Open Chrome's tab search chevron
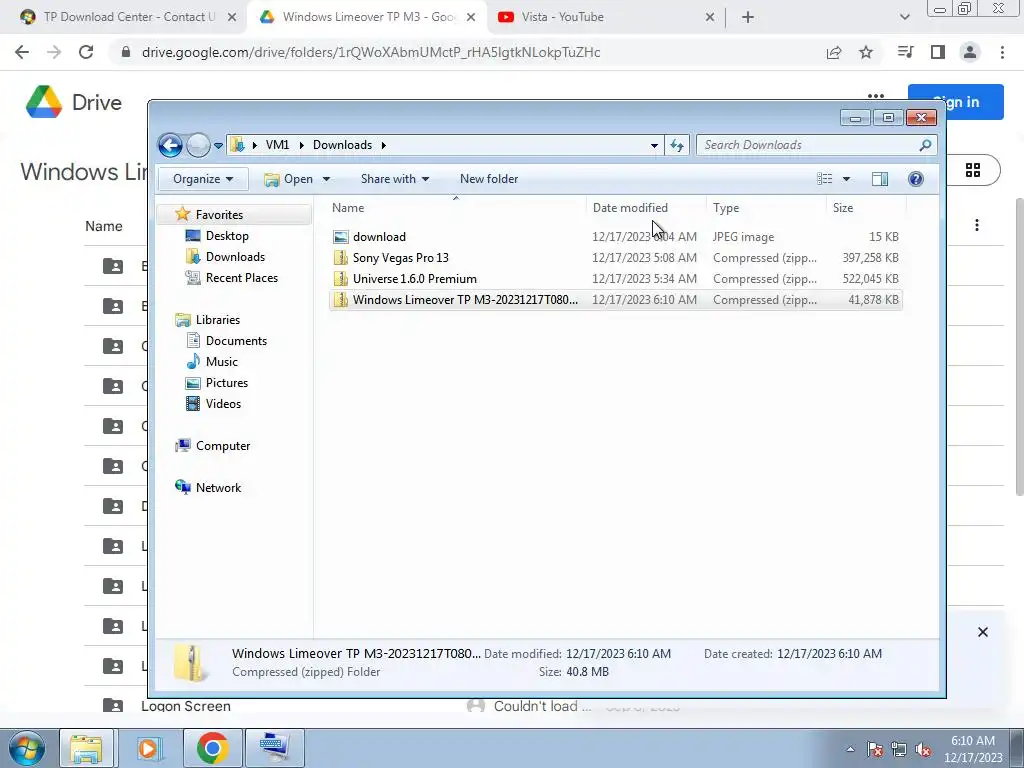The width and height of the screenshot is (1024, 768). tap(904, 17)
